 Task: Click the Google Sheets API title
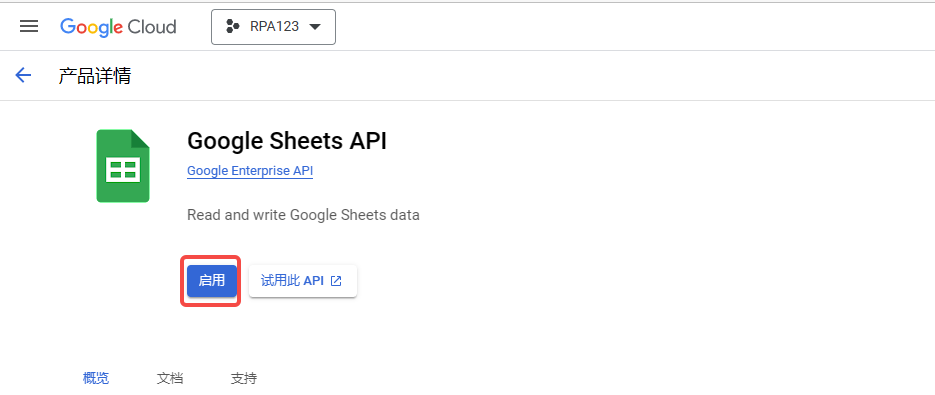(x=287, y=141)
